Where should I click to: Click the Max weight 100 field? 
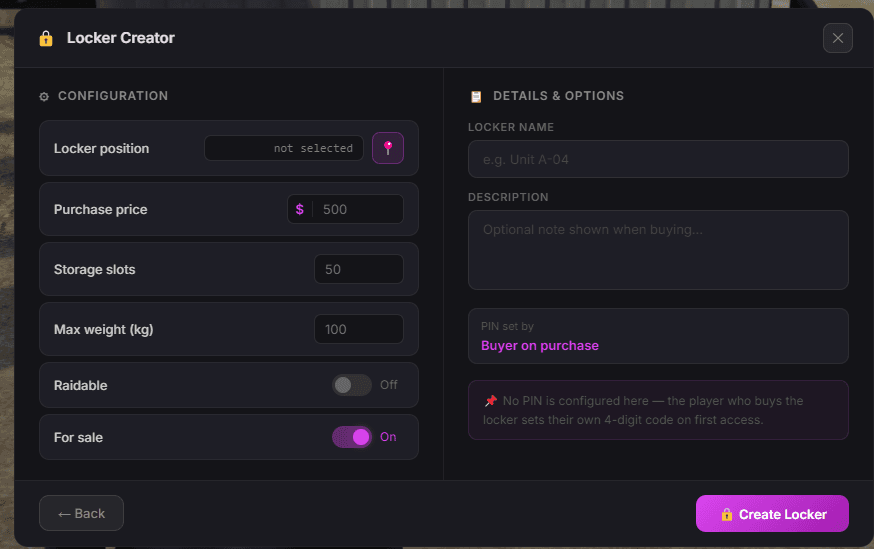(x=359, y=329)
